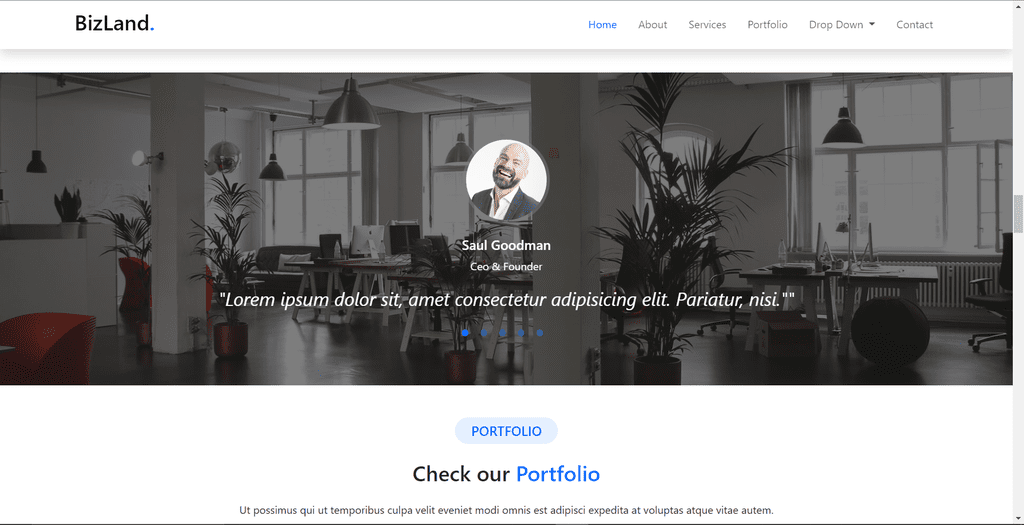
Task: Go to Contact in navigation
Action: tap(914, 25)
